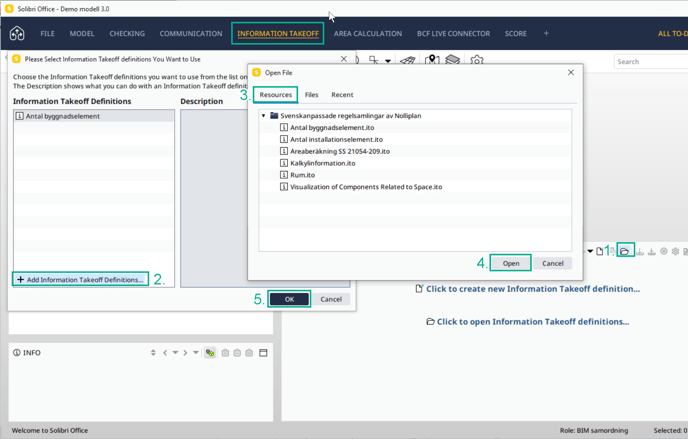Click the folder icon of Svenskanpassade regelsamlingar

tap(274, 116)
